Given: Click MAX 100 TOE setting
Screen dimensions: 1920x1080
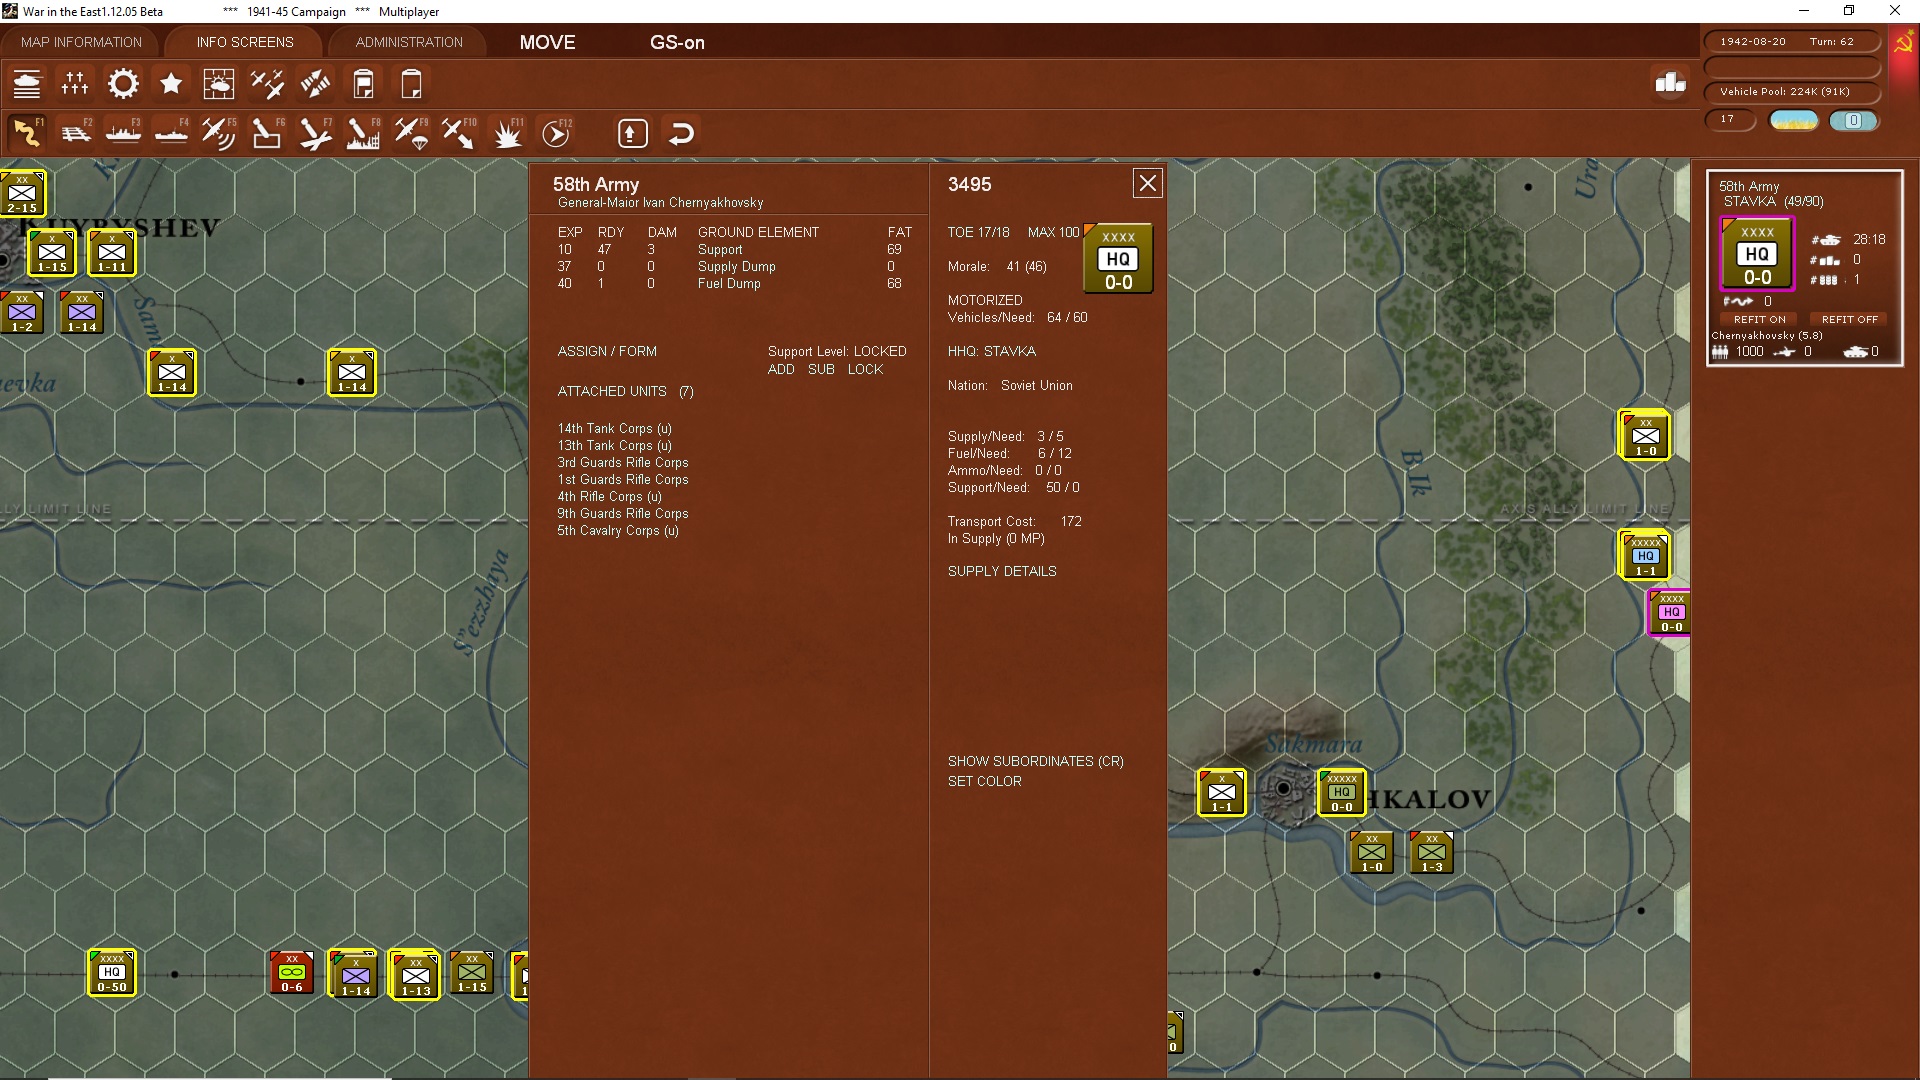Looking at the screenshot, I should click(x=1053, y=232).
